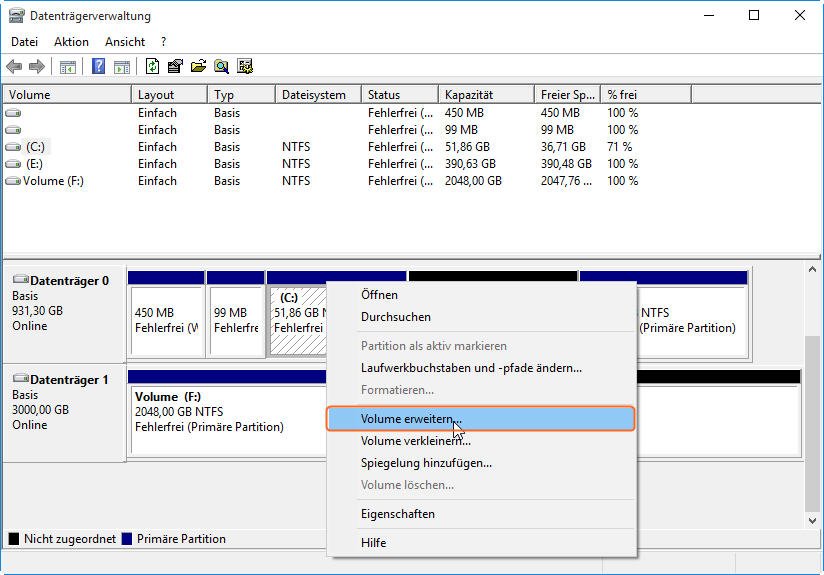Click the magnifying glass search toolbar icon
This screenshot has height=575, width=824.
221,67
